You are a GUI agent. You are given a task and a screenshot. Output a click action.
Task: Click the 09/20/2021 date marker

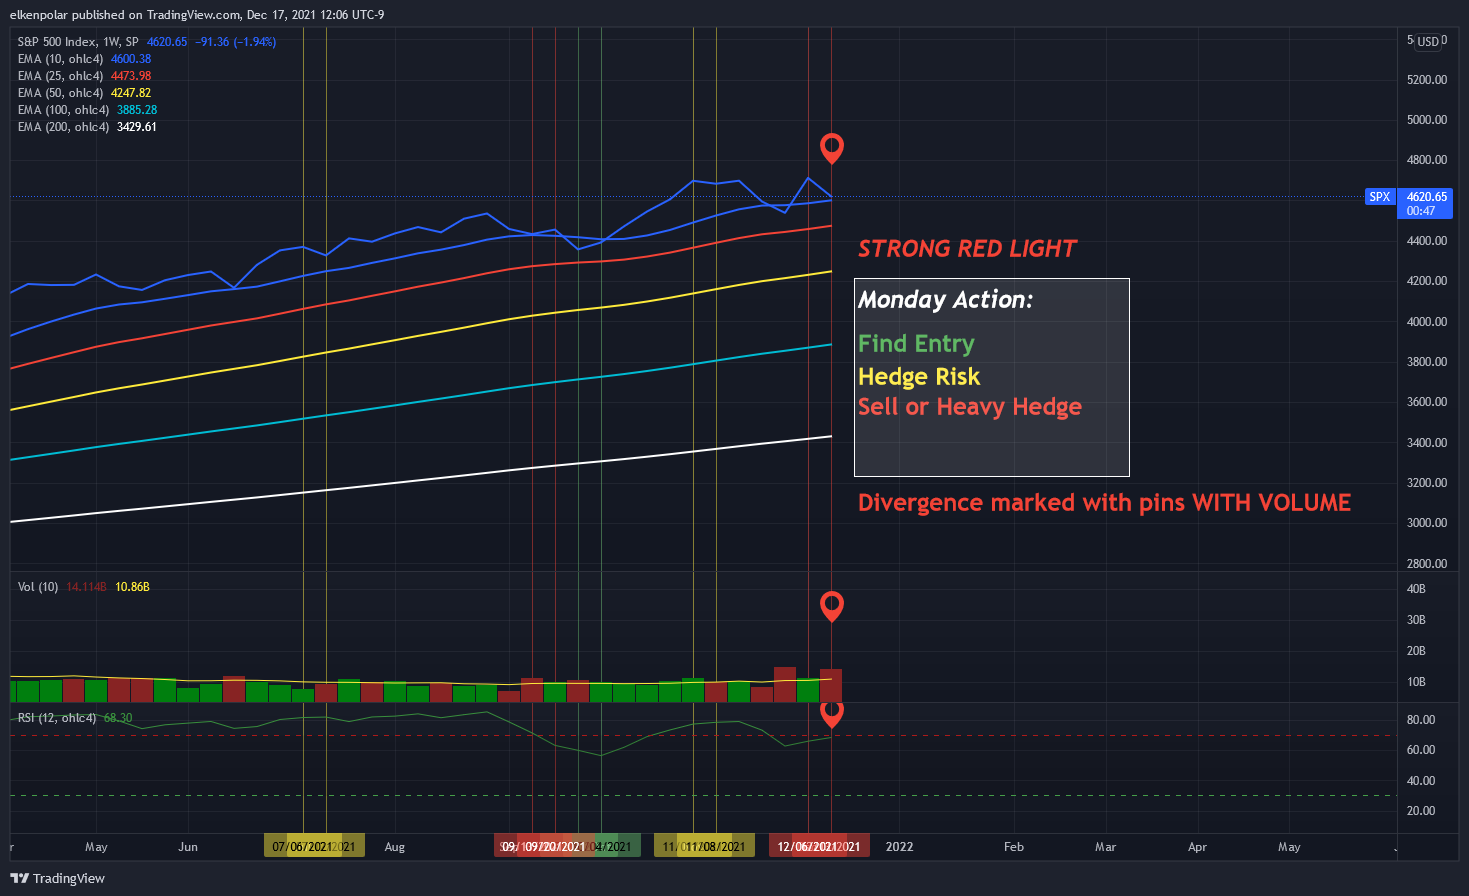pos(556,847)
